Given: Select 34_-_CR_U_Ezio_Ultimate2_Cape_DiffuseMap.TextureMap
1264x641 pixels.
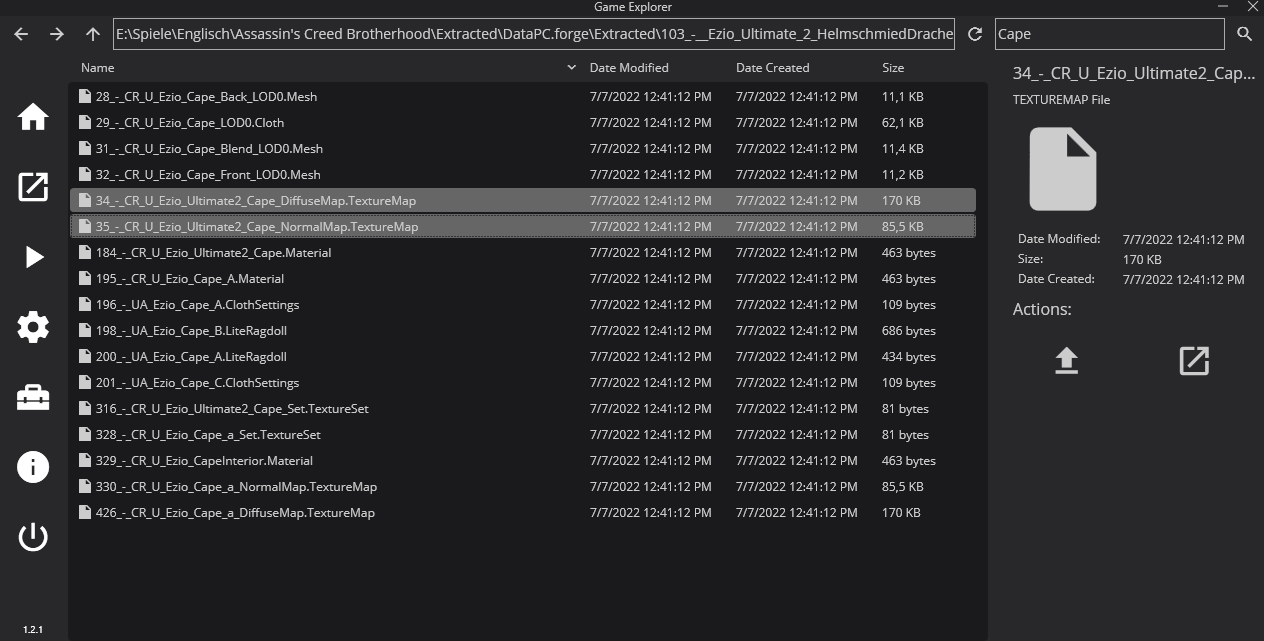Looking at the screenshot, I should (523, 201).
